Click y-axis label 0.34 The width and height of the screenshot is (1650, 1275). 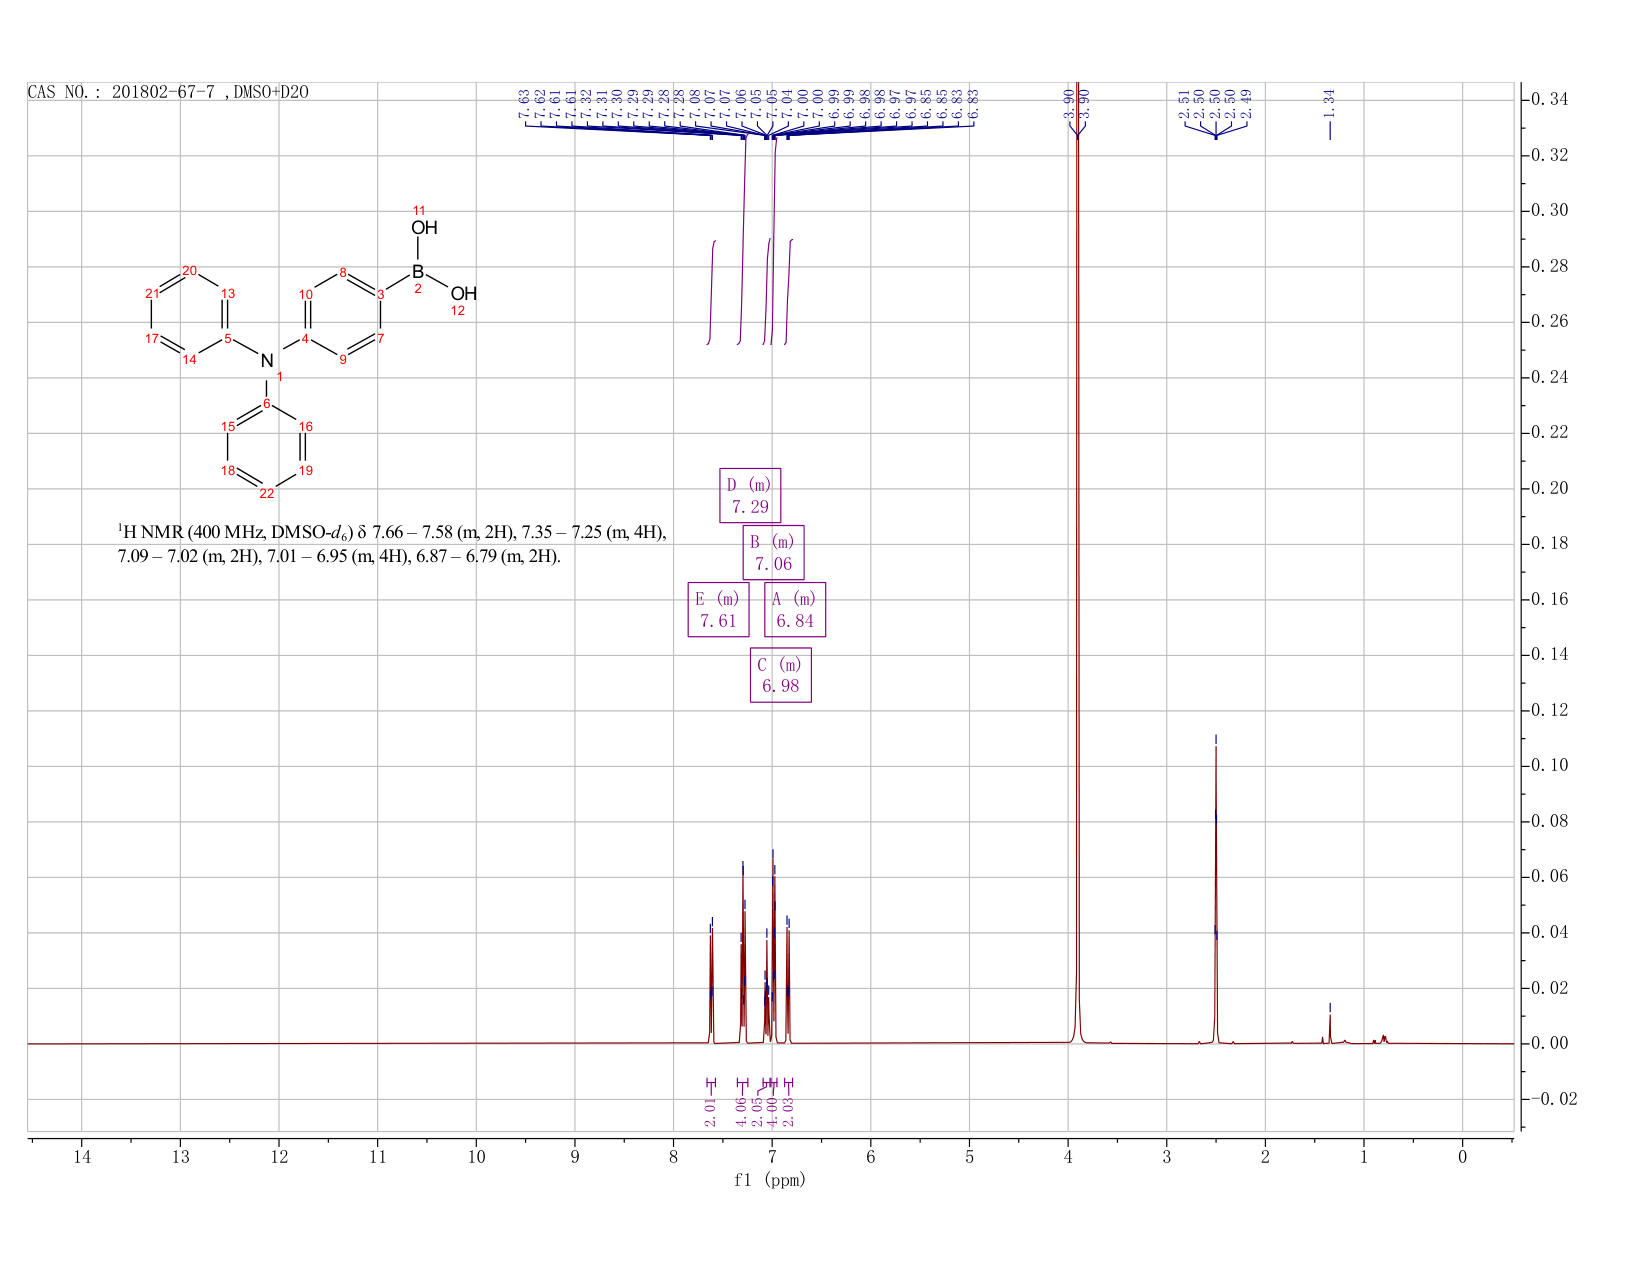tap(1550, 99)
